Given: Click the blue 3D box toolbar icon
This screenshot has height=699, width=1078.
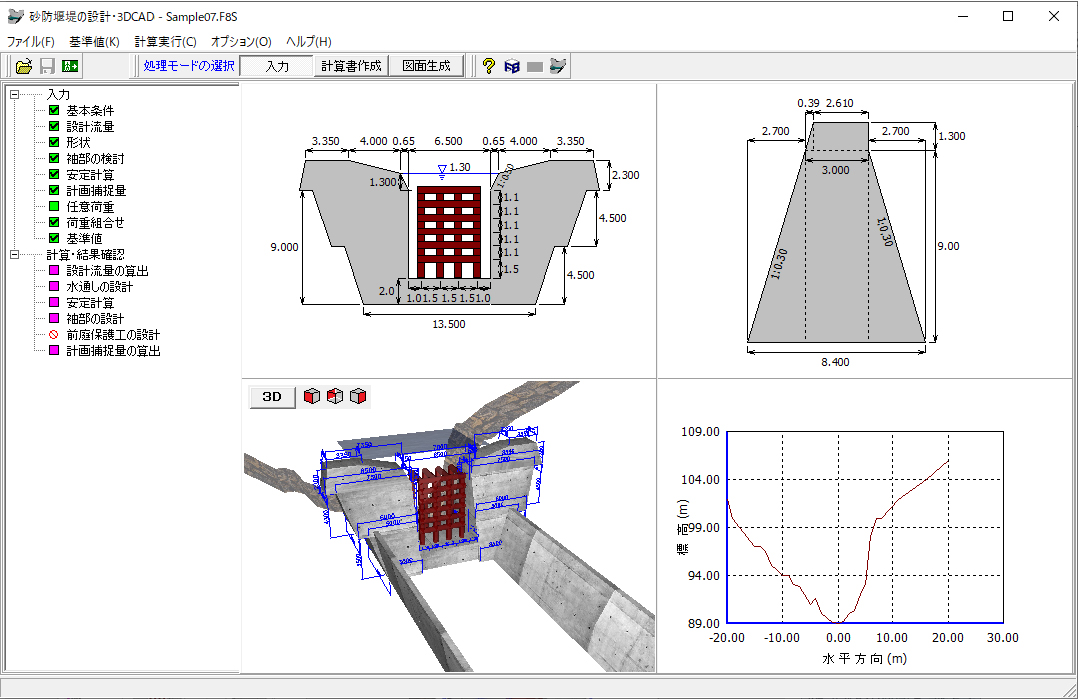Looking at the screenshot, I should pos(512,67).
